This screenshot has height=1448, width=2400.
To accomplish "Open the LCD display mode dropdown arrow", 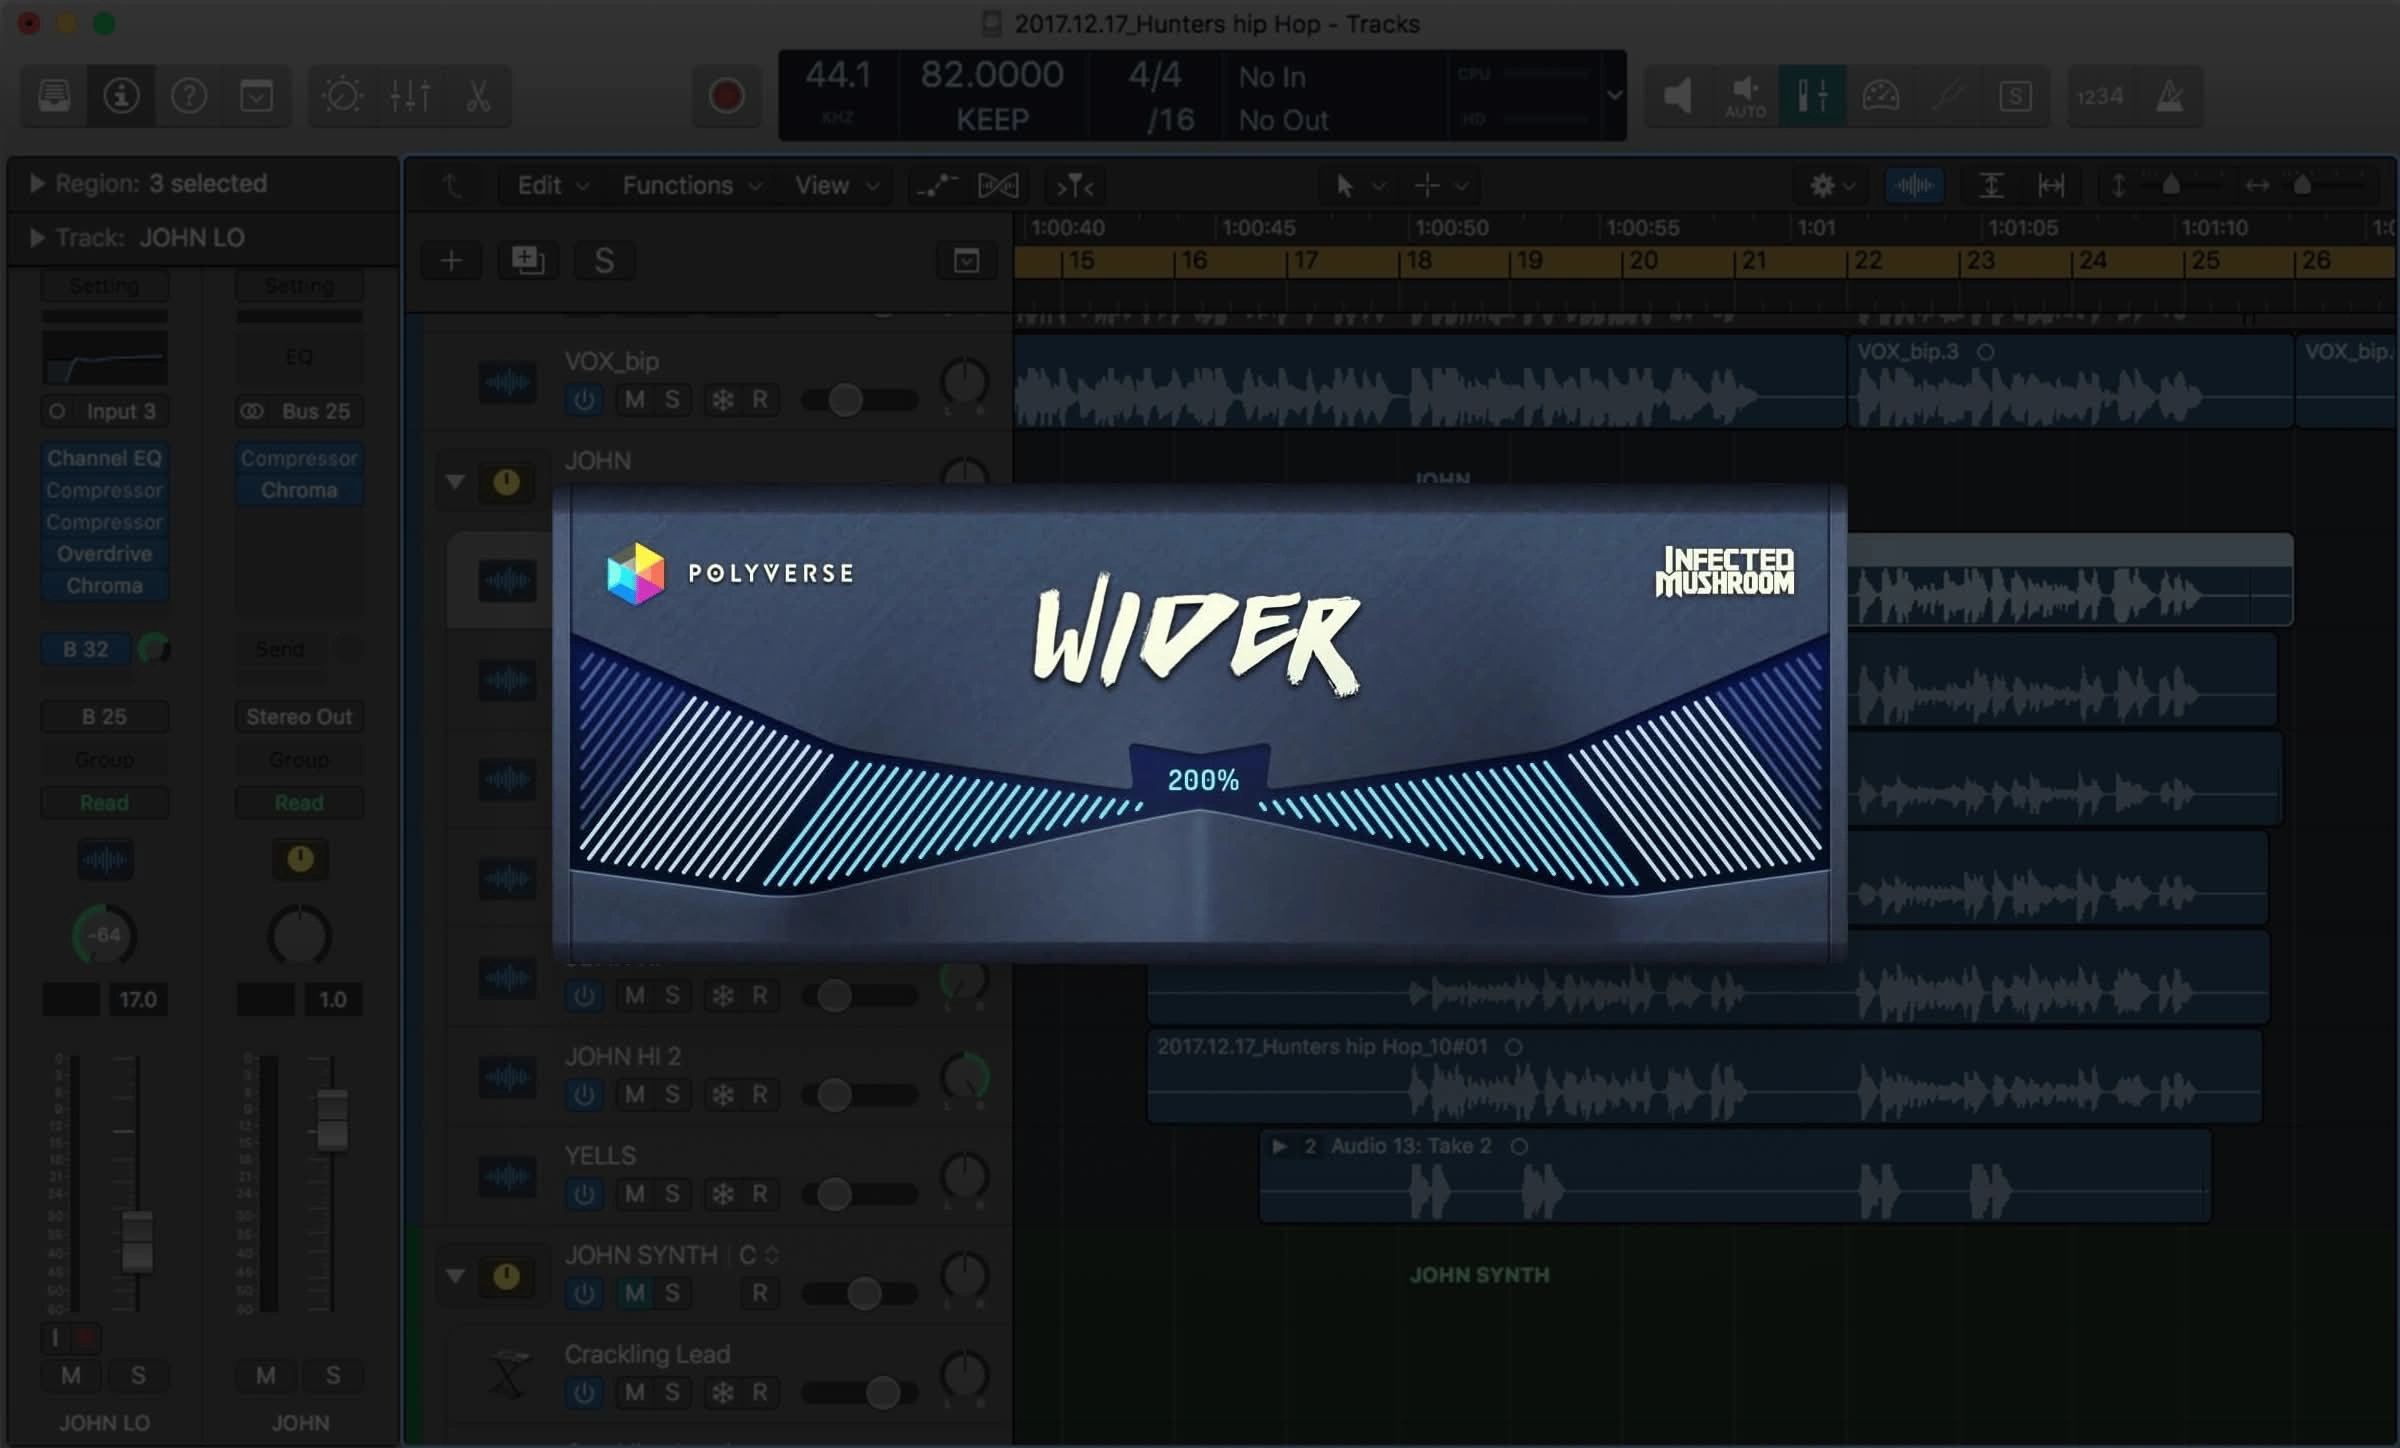I will pos(1614,96).
